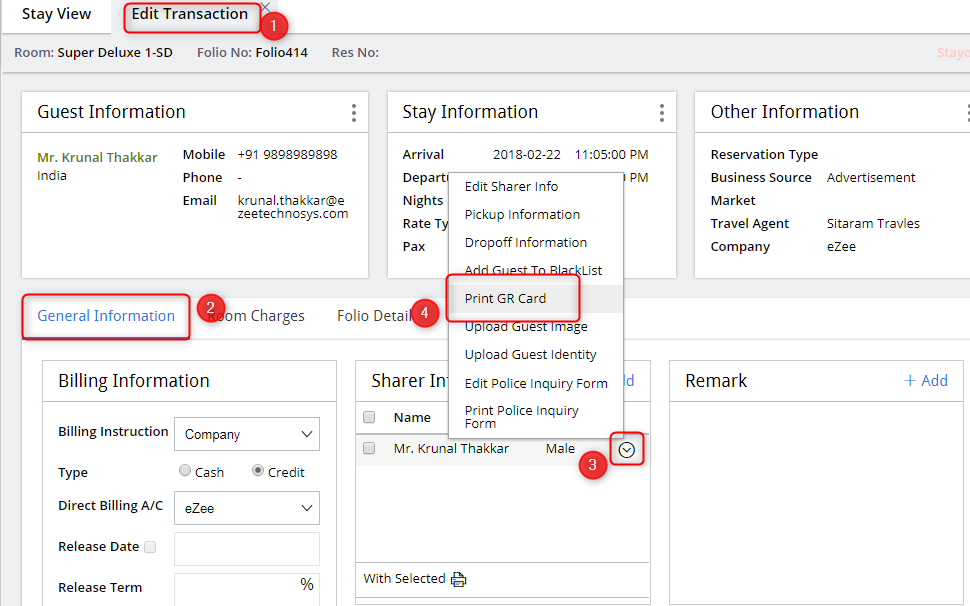The height and width of the screenshot is (606, 970).
Task: Close the Edit Transaction tab
Action: coord(265,7)
